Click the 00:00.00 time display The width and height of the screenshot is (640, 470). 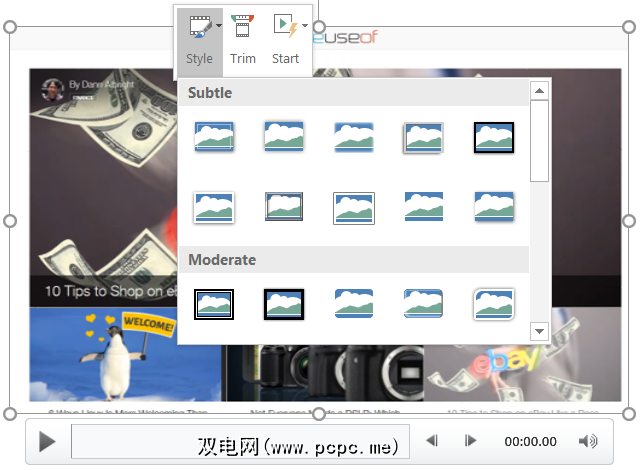pyautogui.click(x=530, y=441)
